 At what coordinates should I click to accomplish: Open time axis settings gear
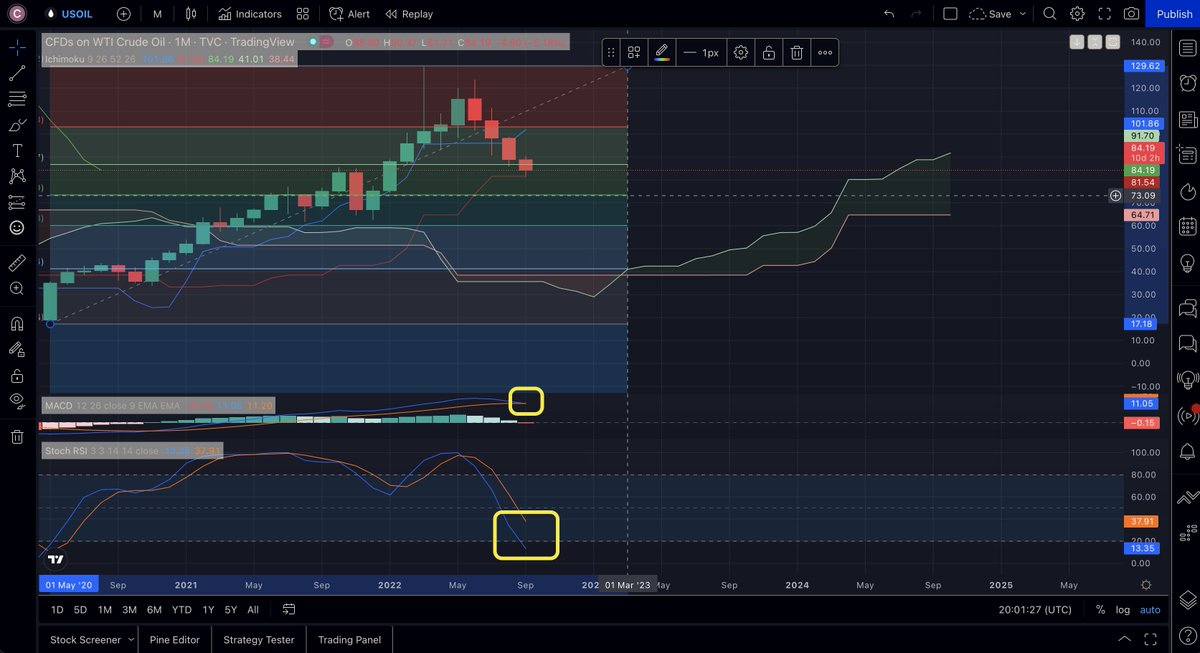point(1146,585)
